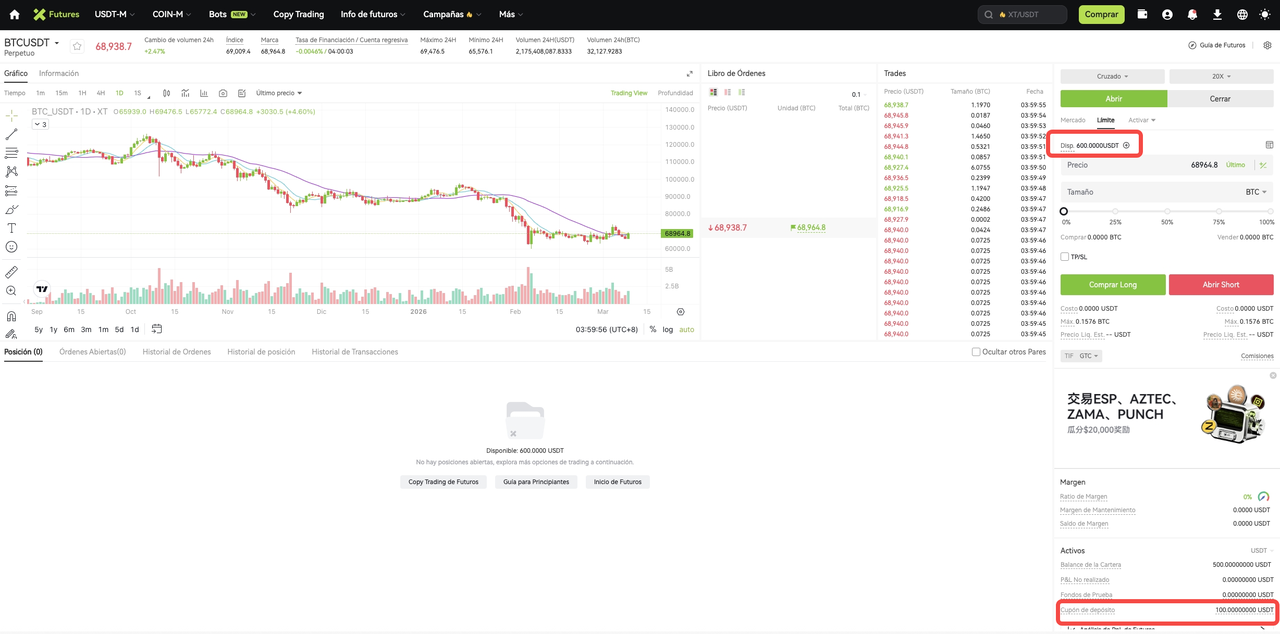Add BTCUSDT to favorites with star icon

tap(77, 46)
